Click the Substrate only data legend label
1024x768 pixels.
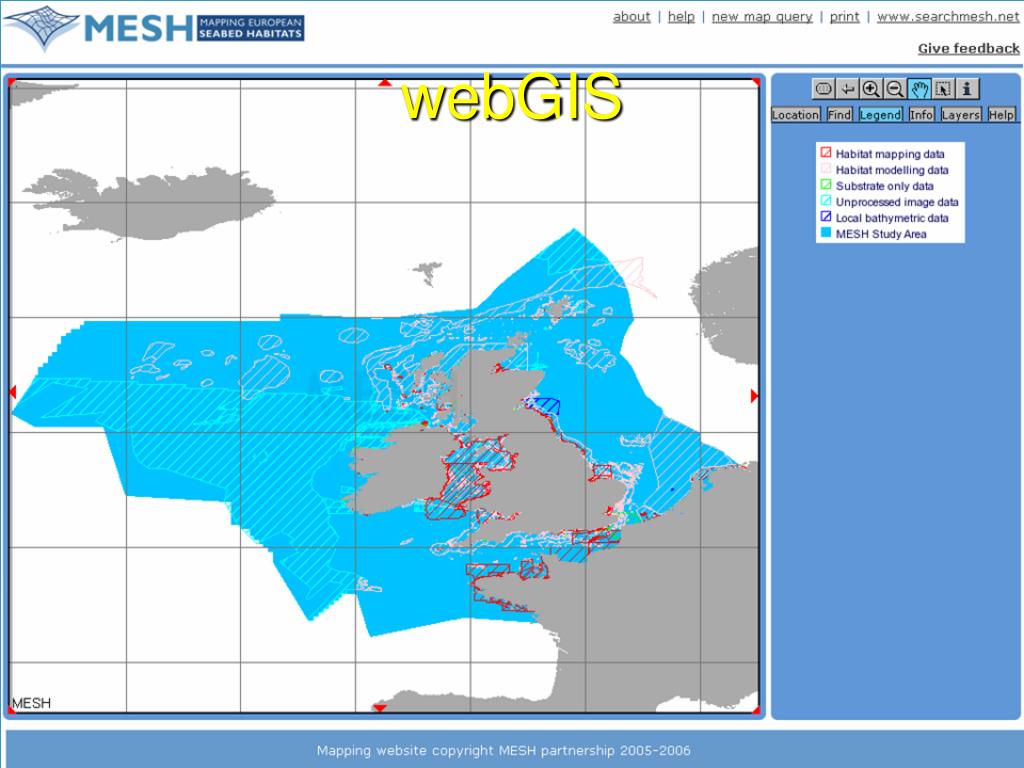point(885,186)
